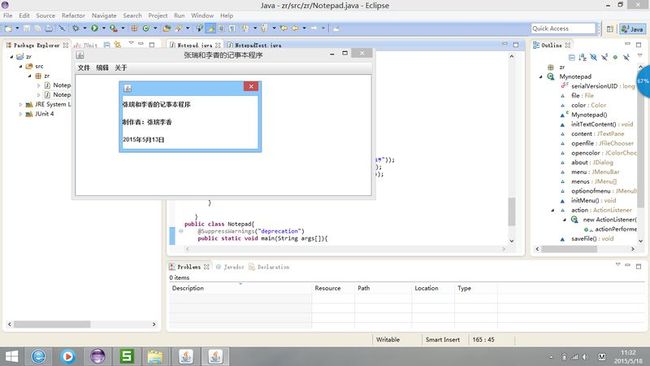This screenshot has width=650, height=366.
Task: Toggle Link with Editor in Package Explorer
Action: coord(118,45)
